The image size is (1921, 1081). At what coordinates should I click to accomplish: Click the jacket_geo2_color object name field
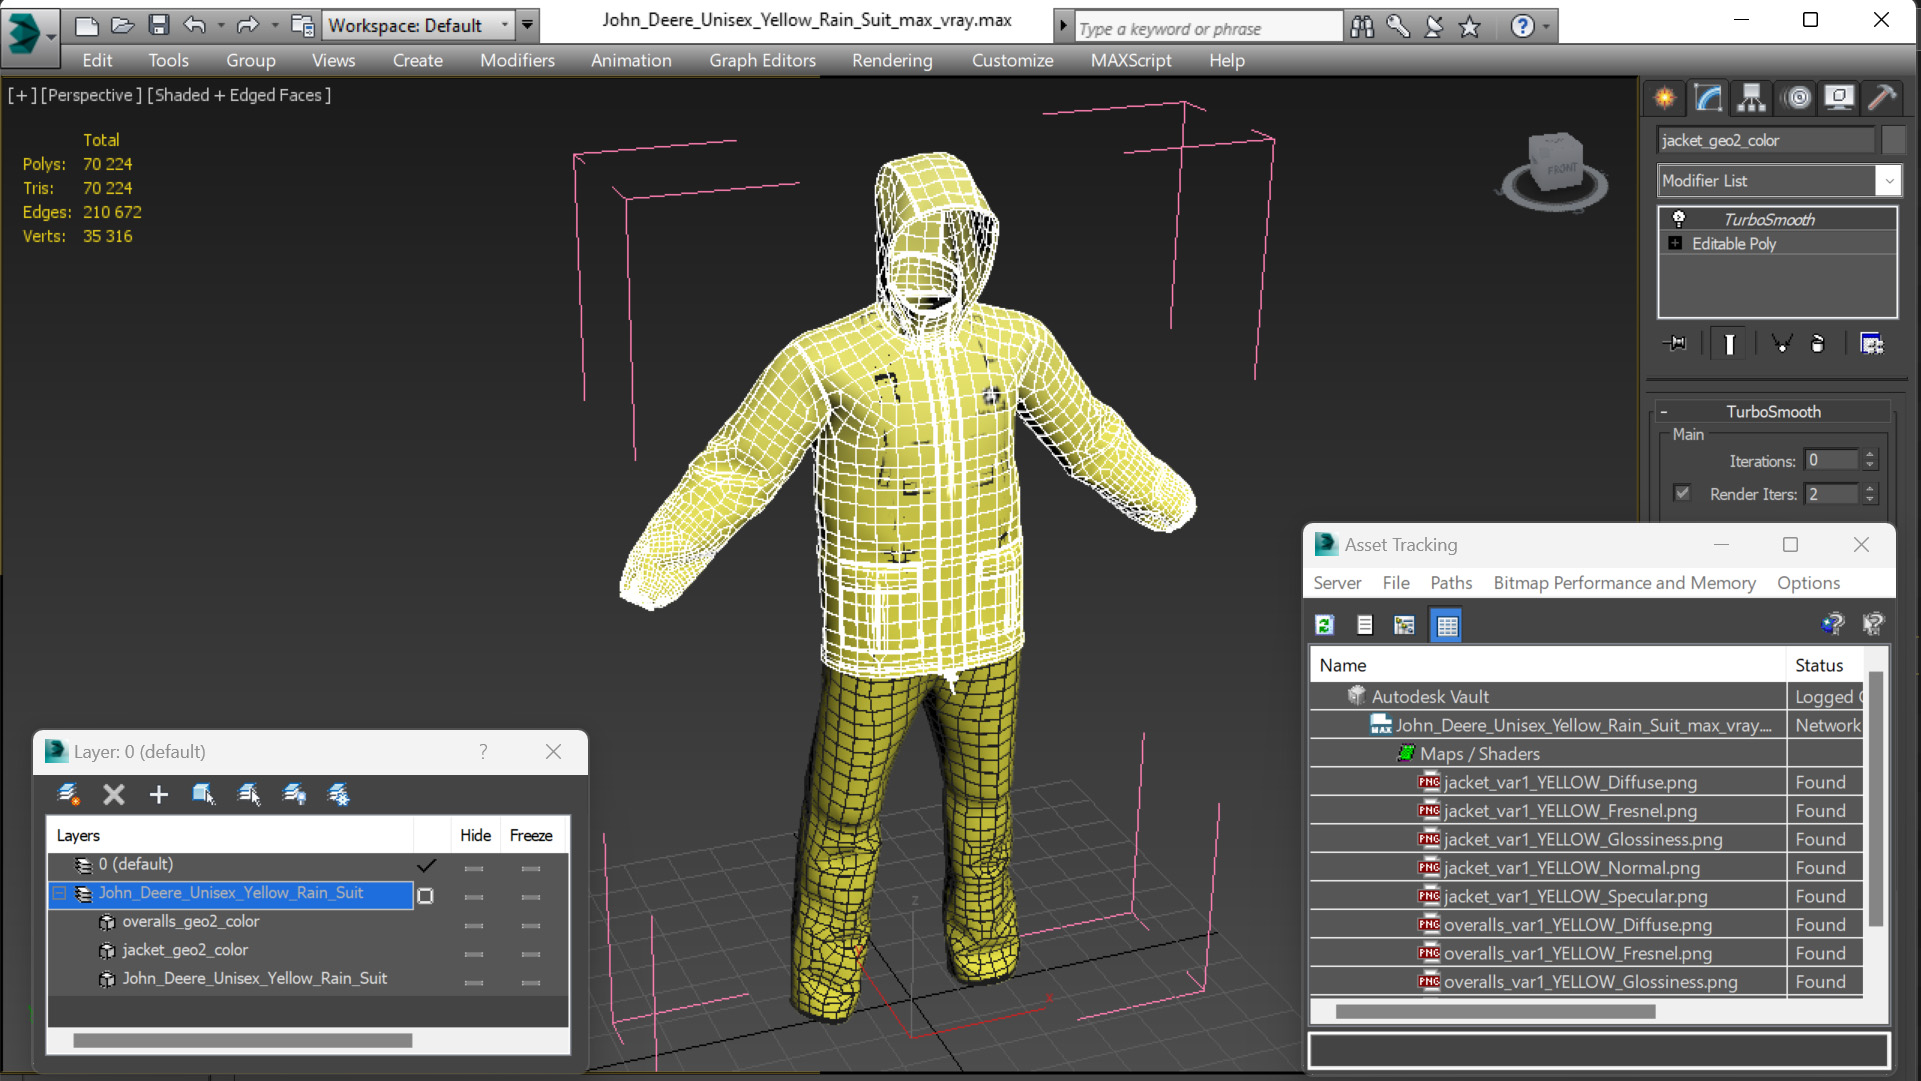pos(1766,140)
